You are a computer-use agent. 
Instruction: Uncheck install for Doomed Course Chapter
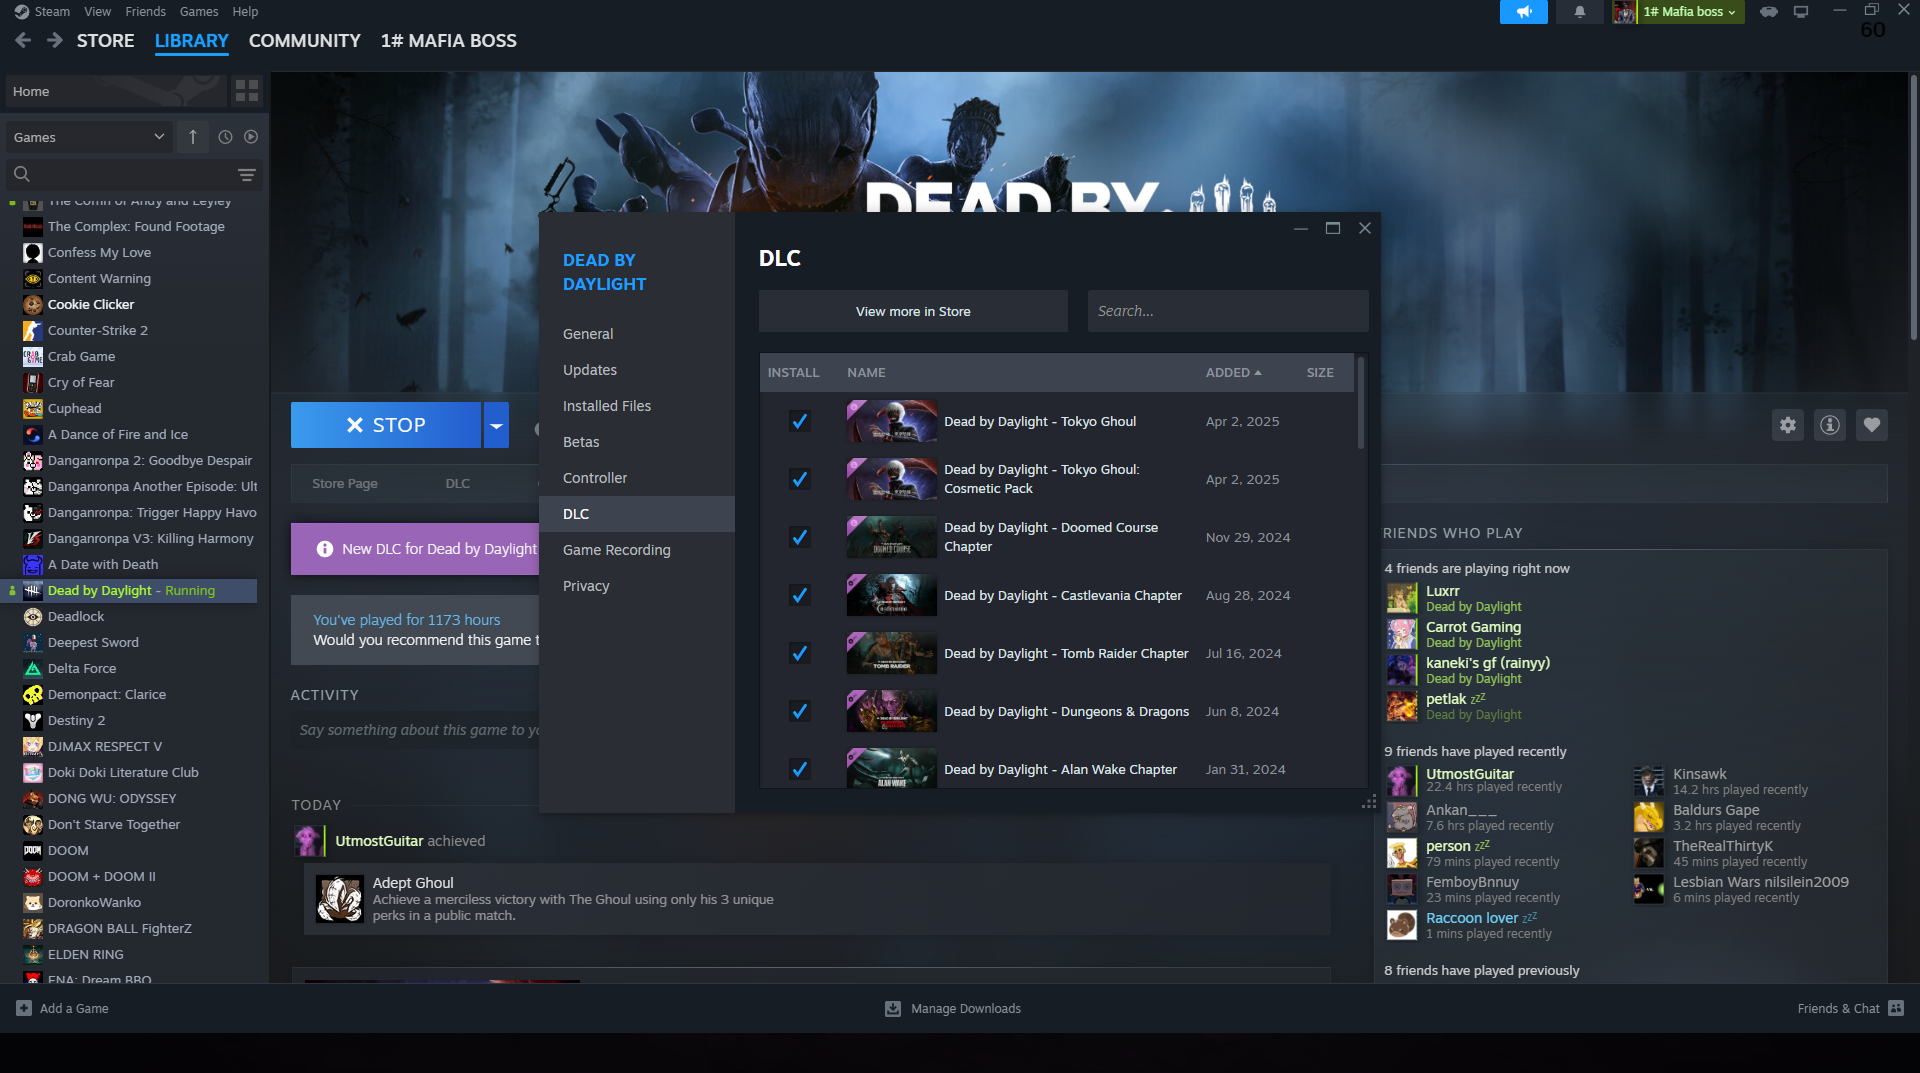point(799,537)
